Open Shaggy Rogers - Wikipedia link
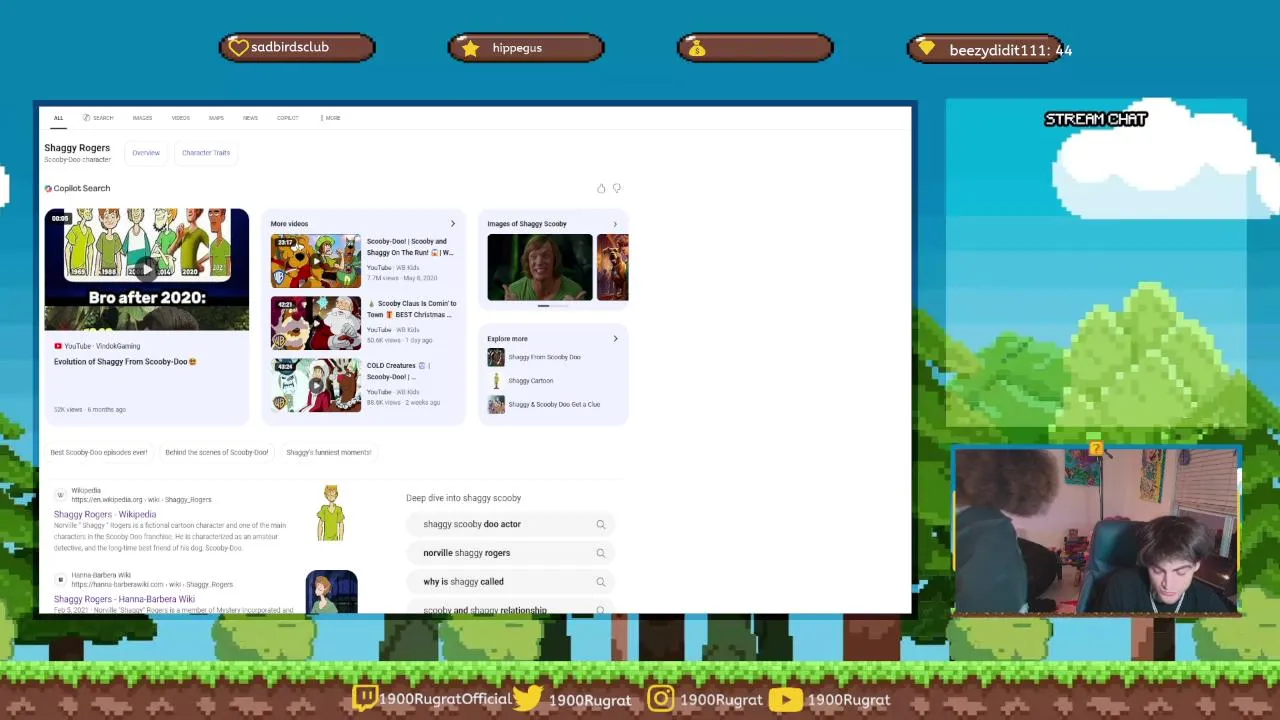 tap(105, 514)
